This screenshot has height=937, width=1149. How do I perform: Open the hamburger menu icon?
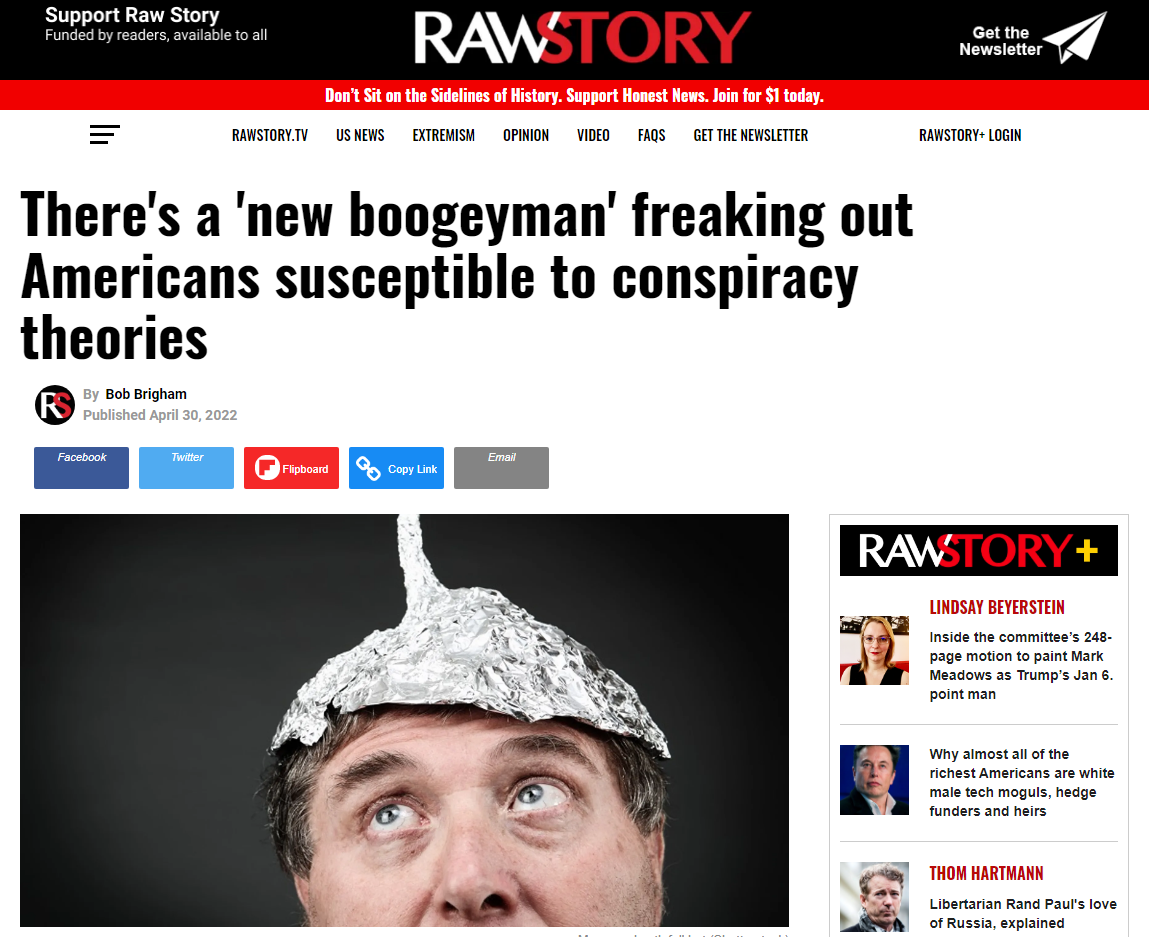pyautogui.click(x=104, y=134)
